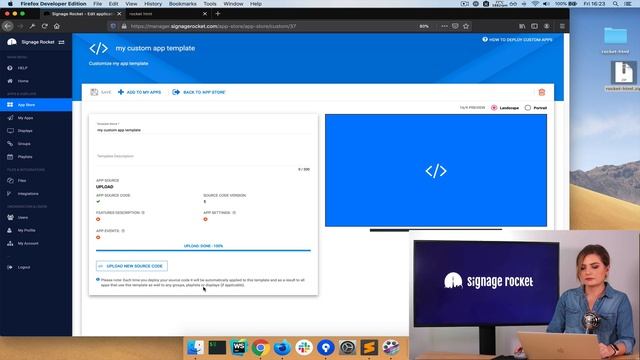Open WebStorm from the dock
This screenshot has width=640, height=360.
tap(239, 348)
